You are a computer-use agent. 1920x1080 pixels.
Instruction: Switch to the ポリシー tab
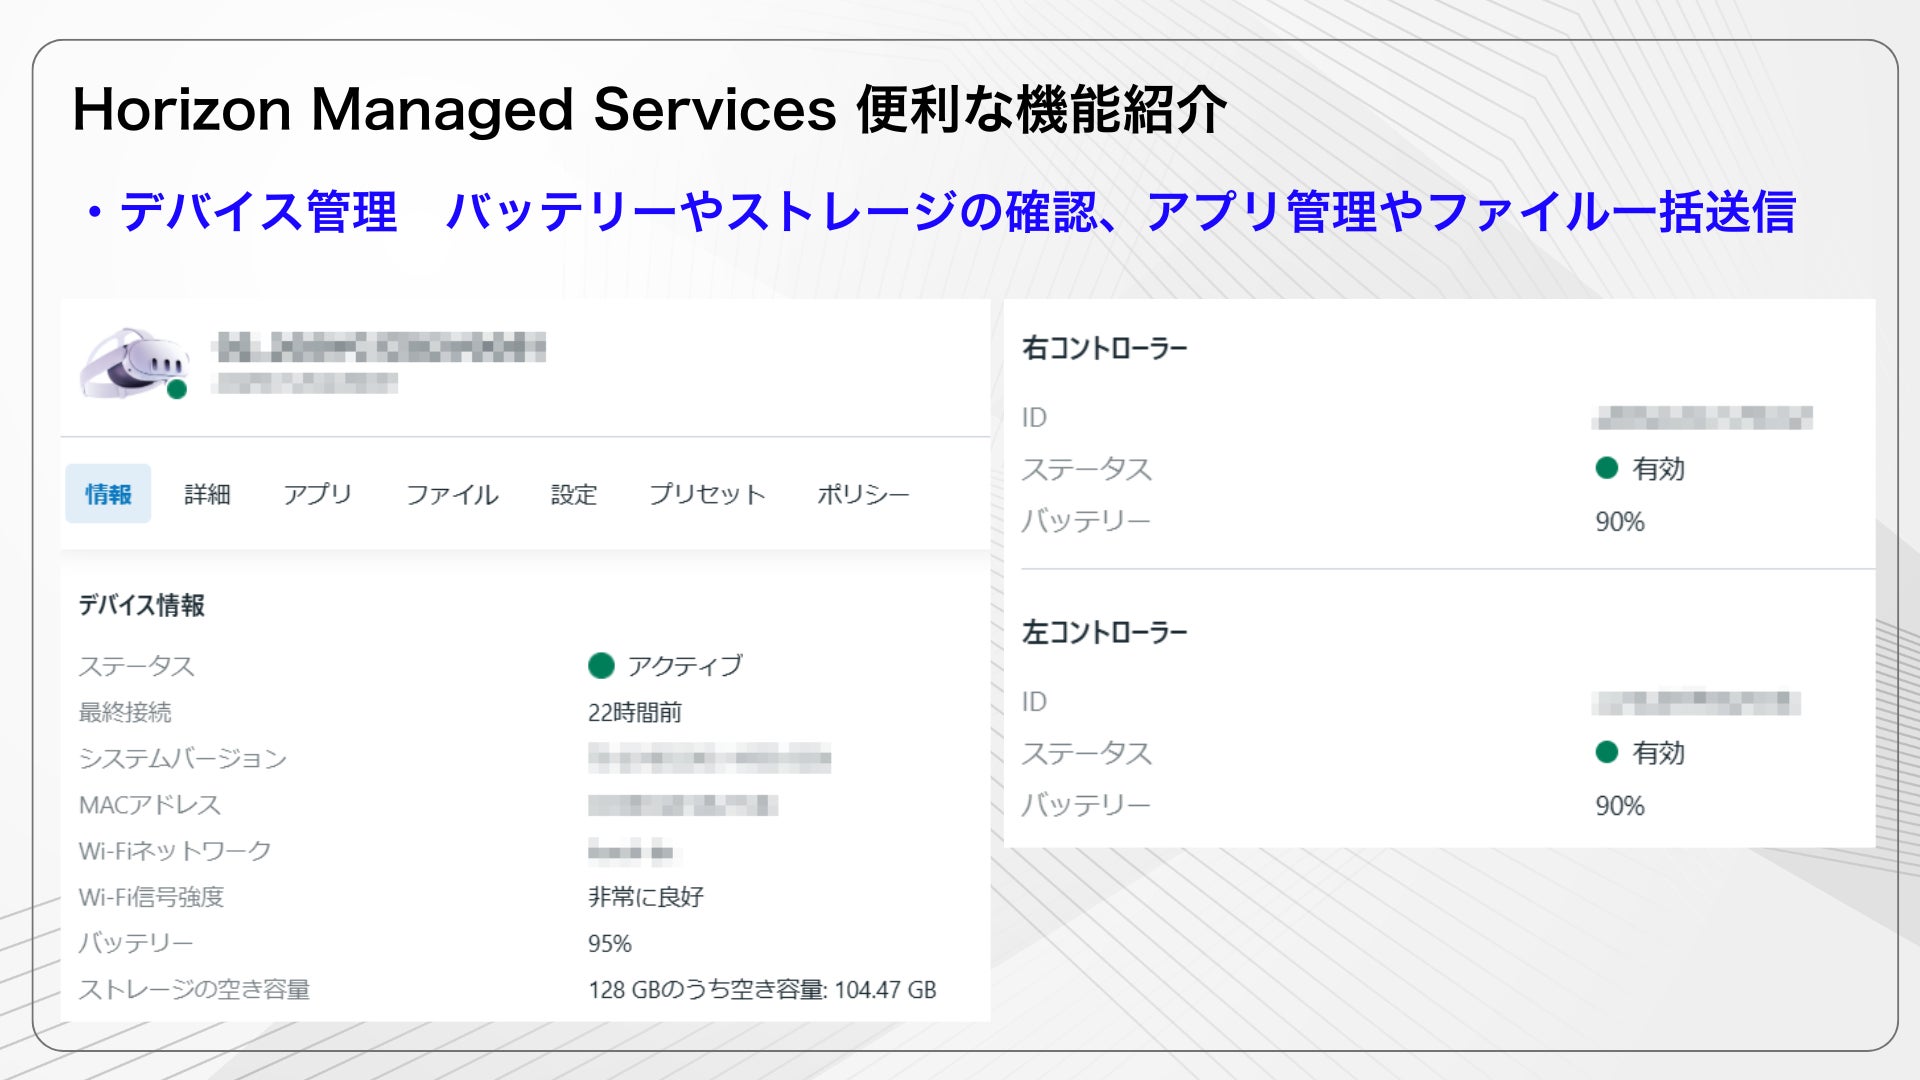click(x=862, y=494)
